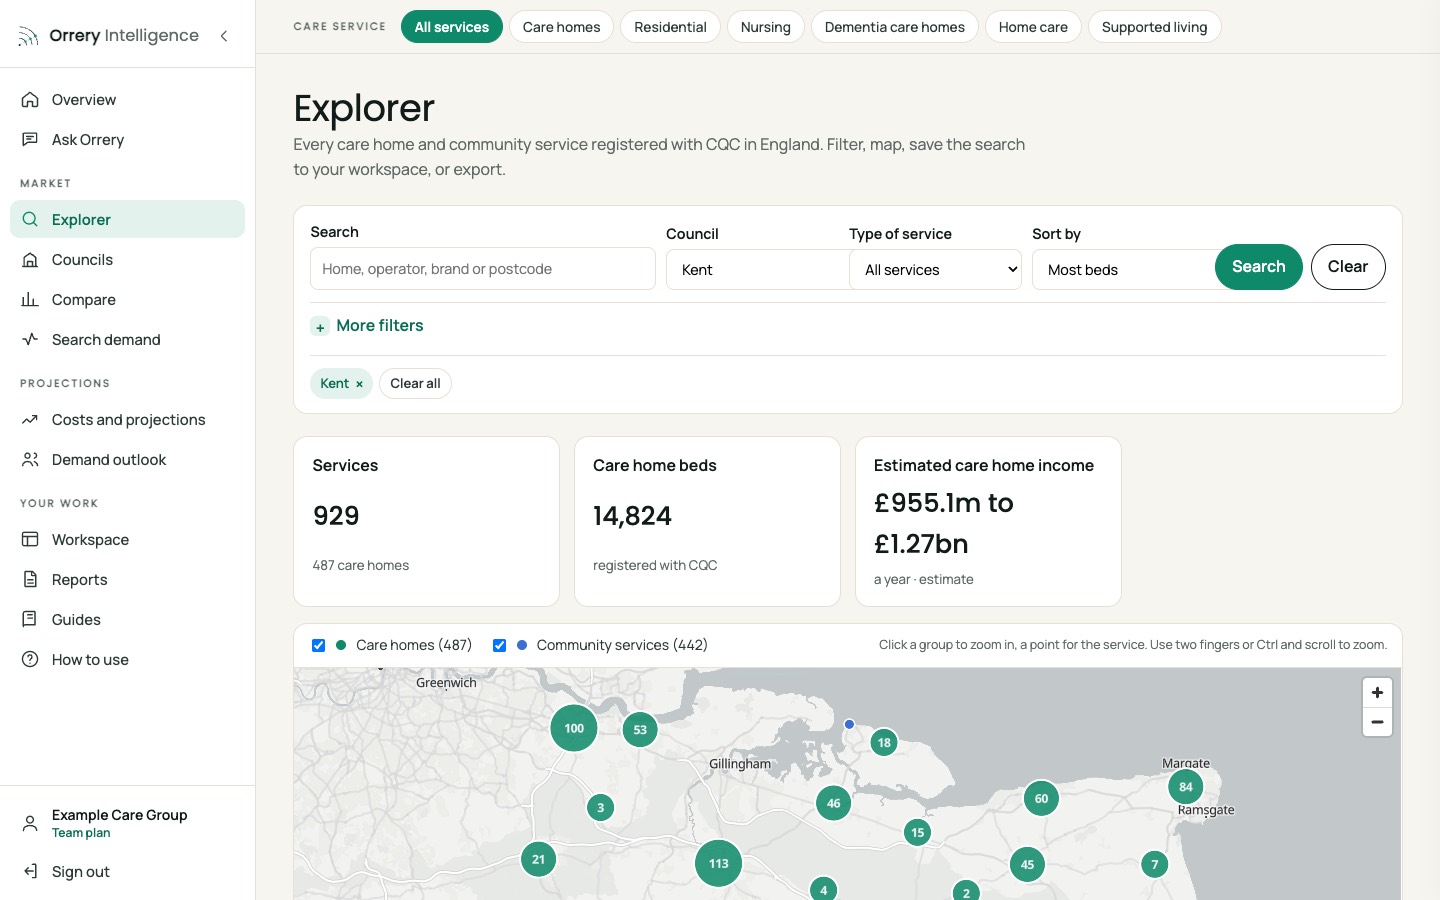The height and width of the screenshot is (900, 1440).
Task: Zoom out the map with minus button
Action: pyautogui.click(x=1377, y=722)
